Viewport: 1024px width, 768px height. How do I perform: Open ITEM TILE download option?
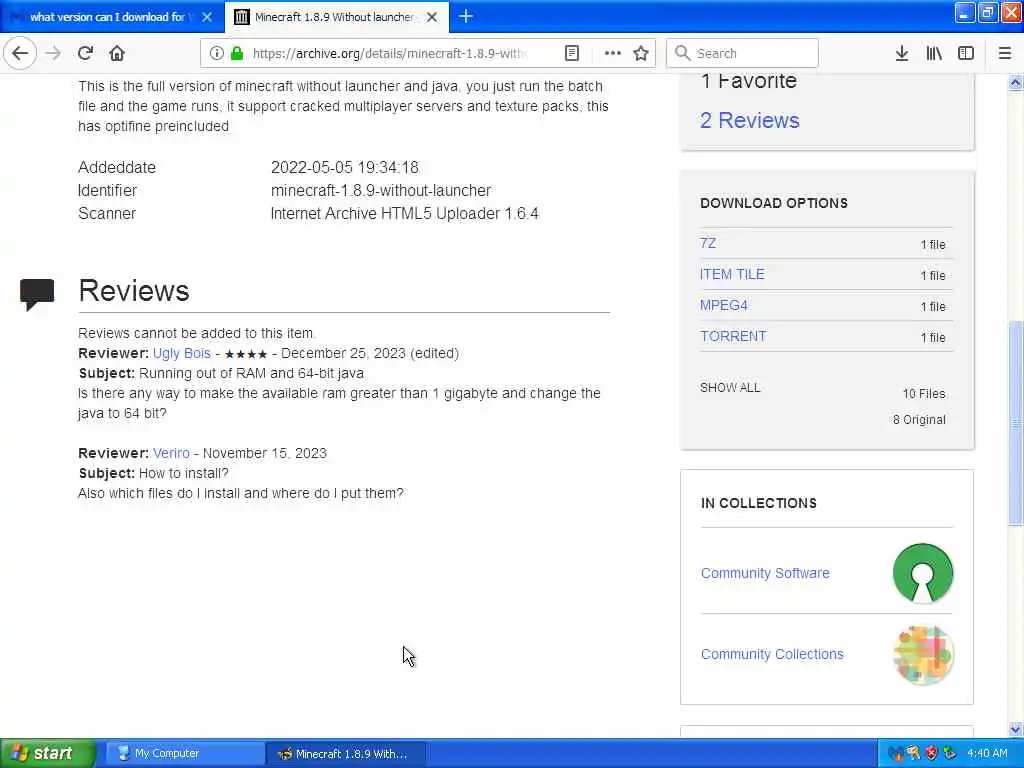pos(732,274)
